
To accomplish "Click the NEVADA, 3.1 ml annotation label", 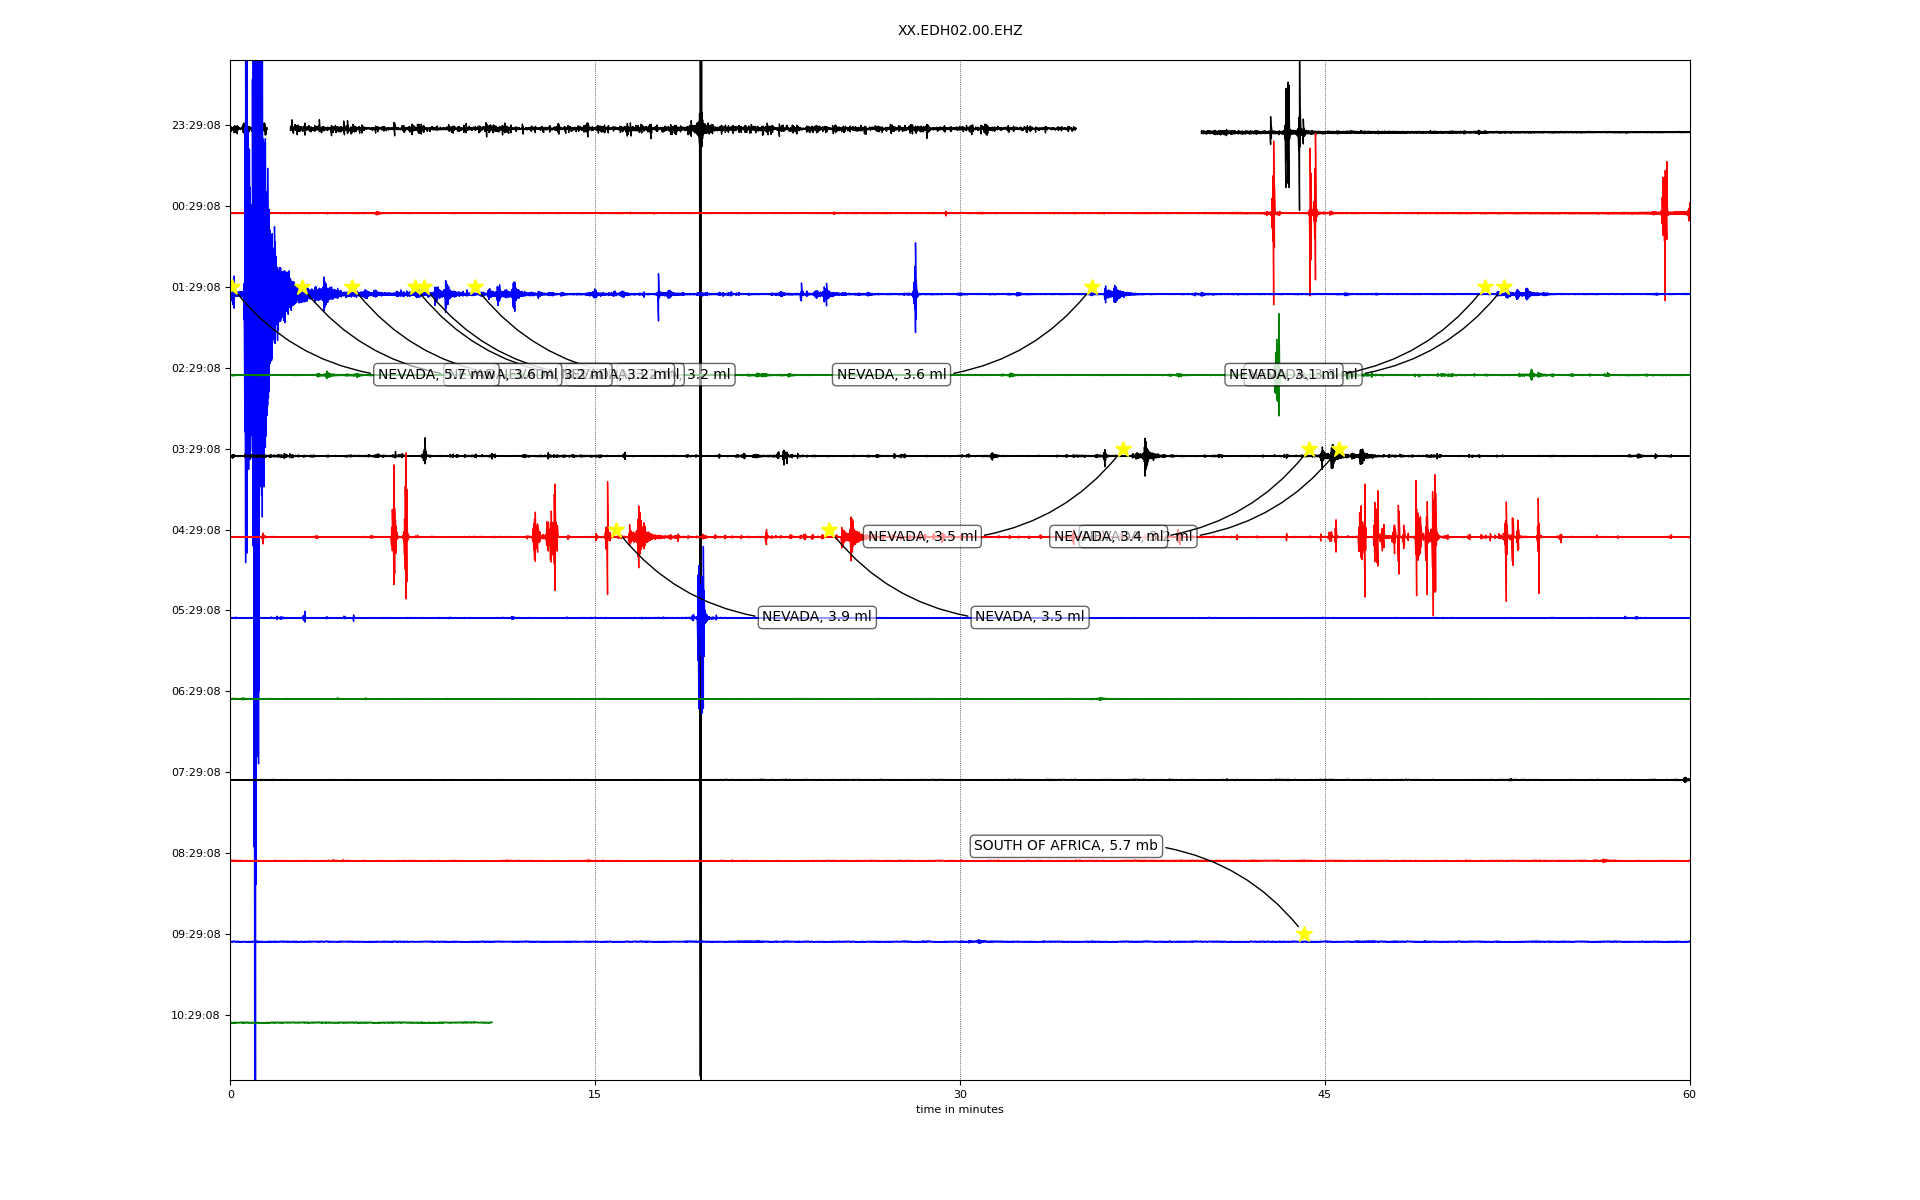I will tap(1283, 375).
